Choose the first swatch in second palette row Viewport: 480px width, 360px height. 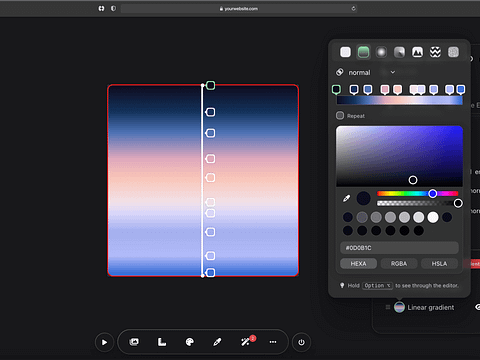tap(348, 230)
